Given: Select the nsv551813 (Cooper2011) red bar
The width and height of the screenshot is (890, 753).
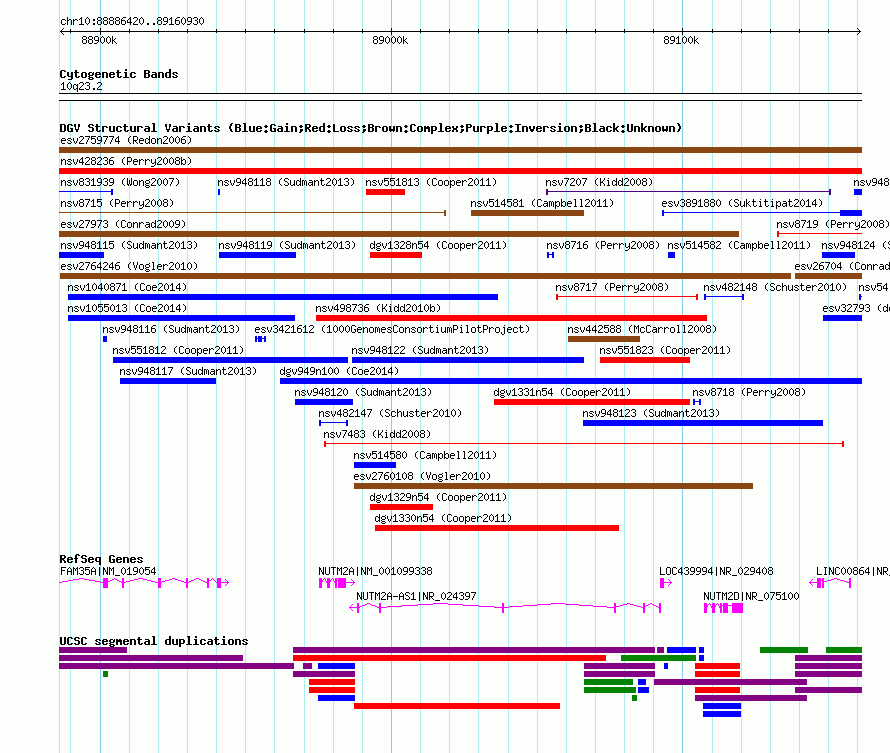Looking at the screenshot, I should [385, 192].
